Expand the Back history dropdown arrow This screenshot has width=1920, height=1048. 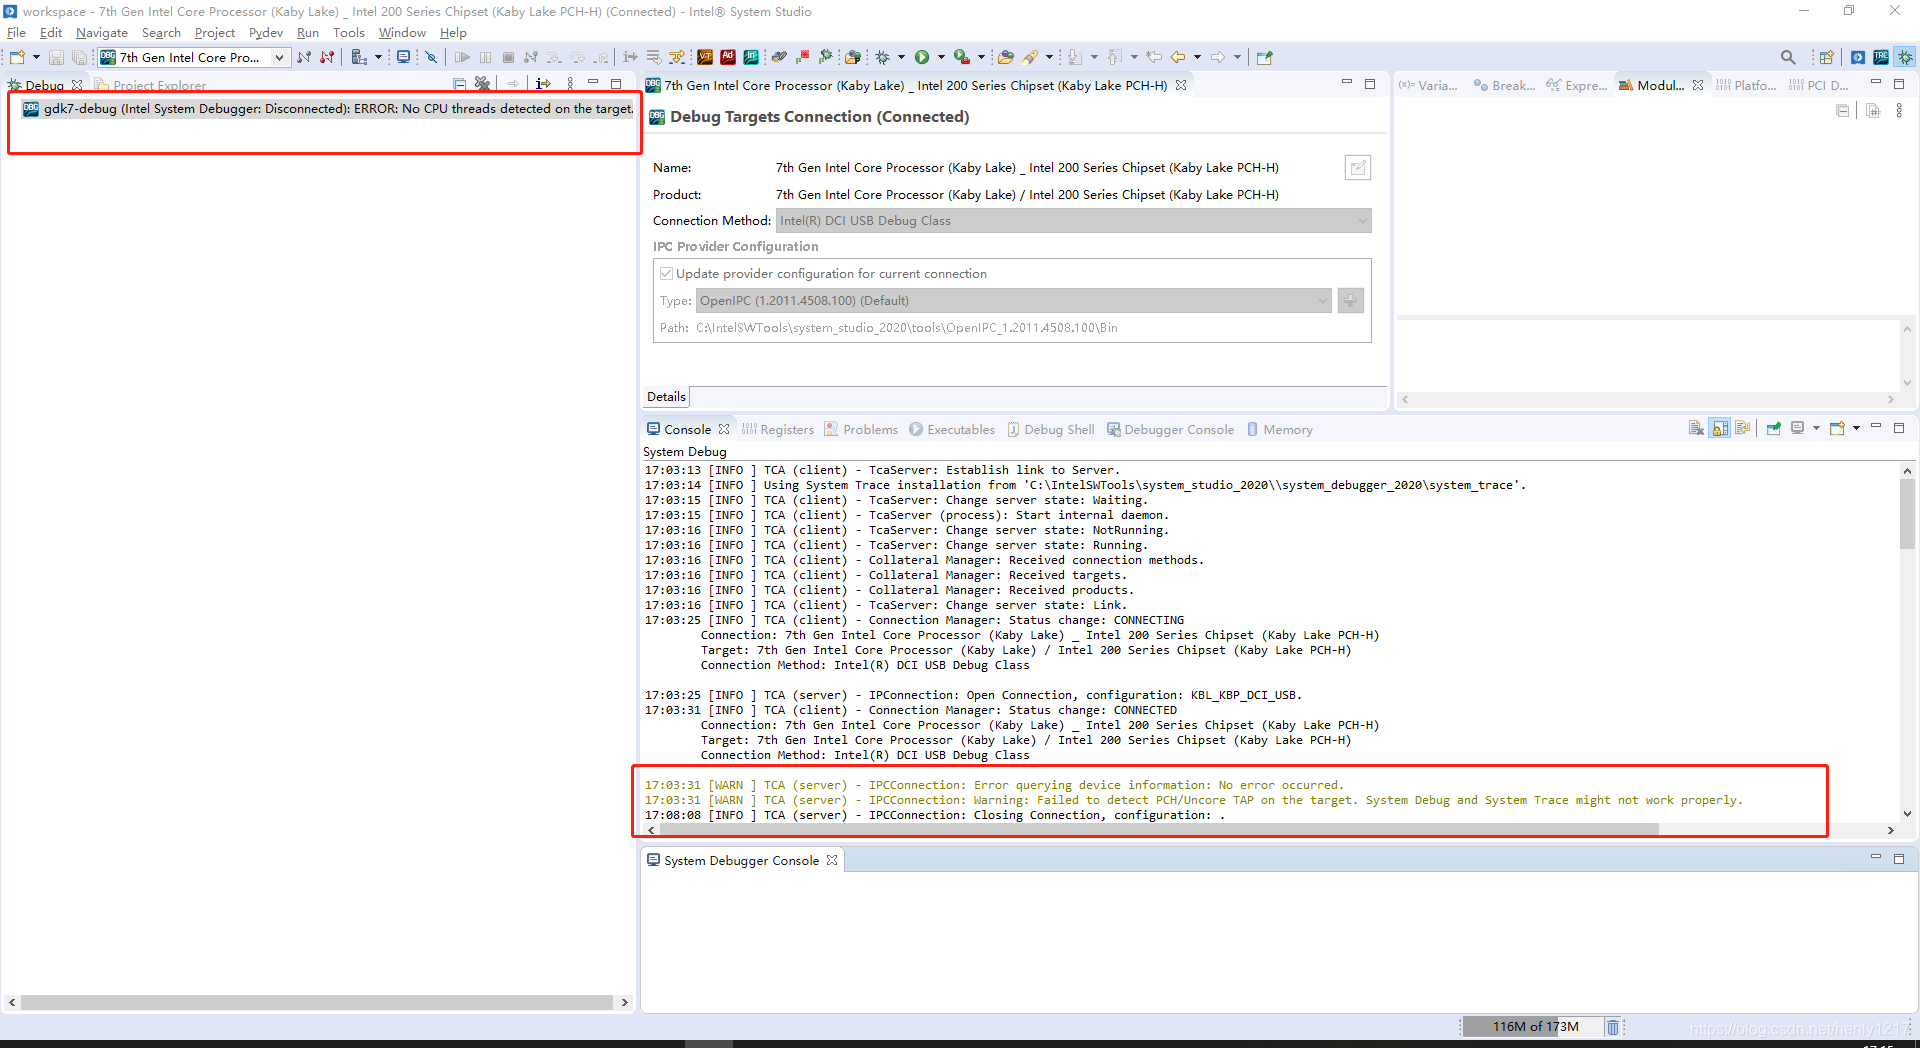(x=1197, y=57)
